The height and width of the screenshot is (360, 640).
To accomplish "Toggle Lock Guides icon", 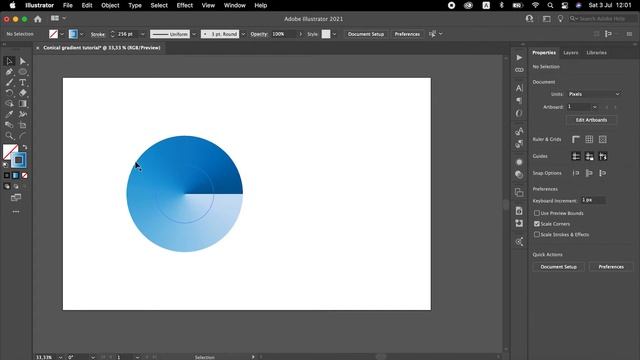I will tap(589, 156).
